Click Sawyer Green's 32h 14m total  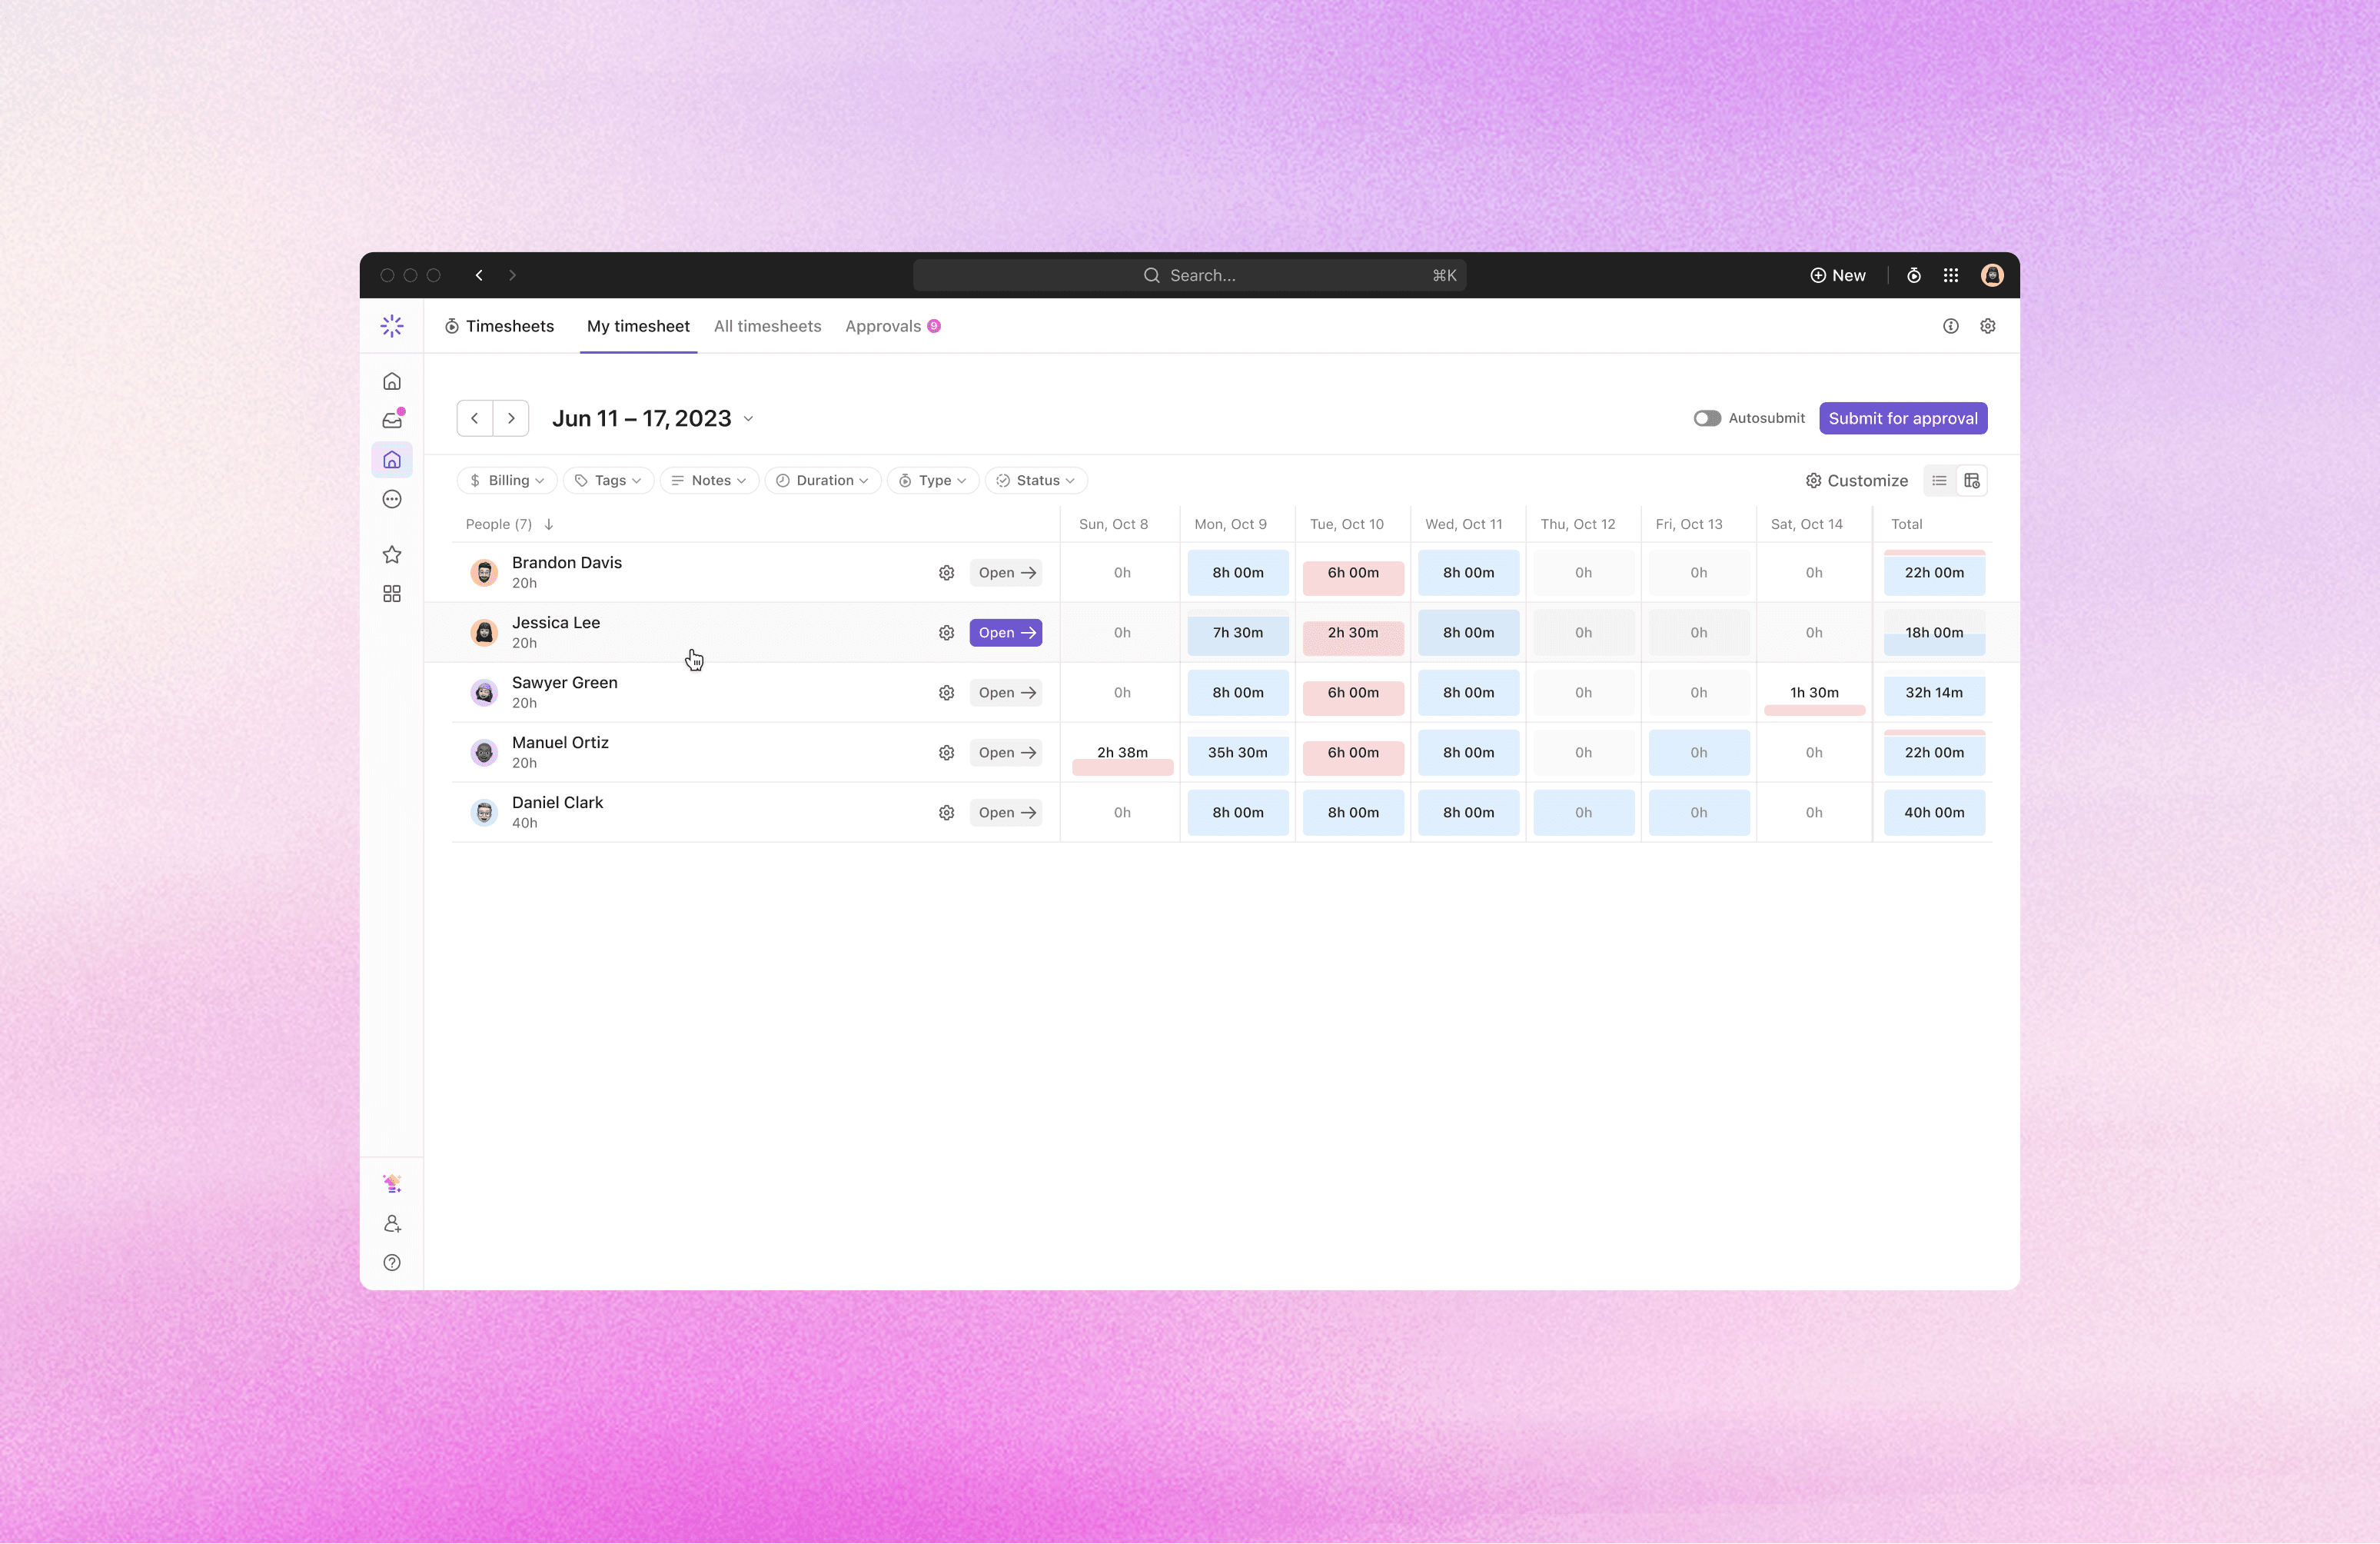[x=1934, y=693]
